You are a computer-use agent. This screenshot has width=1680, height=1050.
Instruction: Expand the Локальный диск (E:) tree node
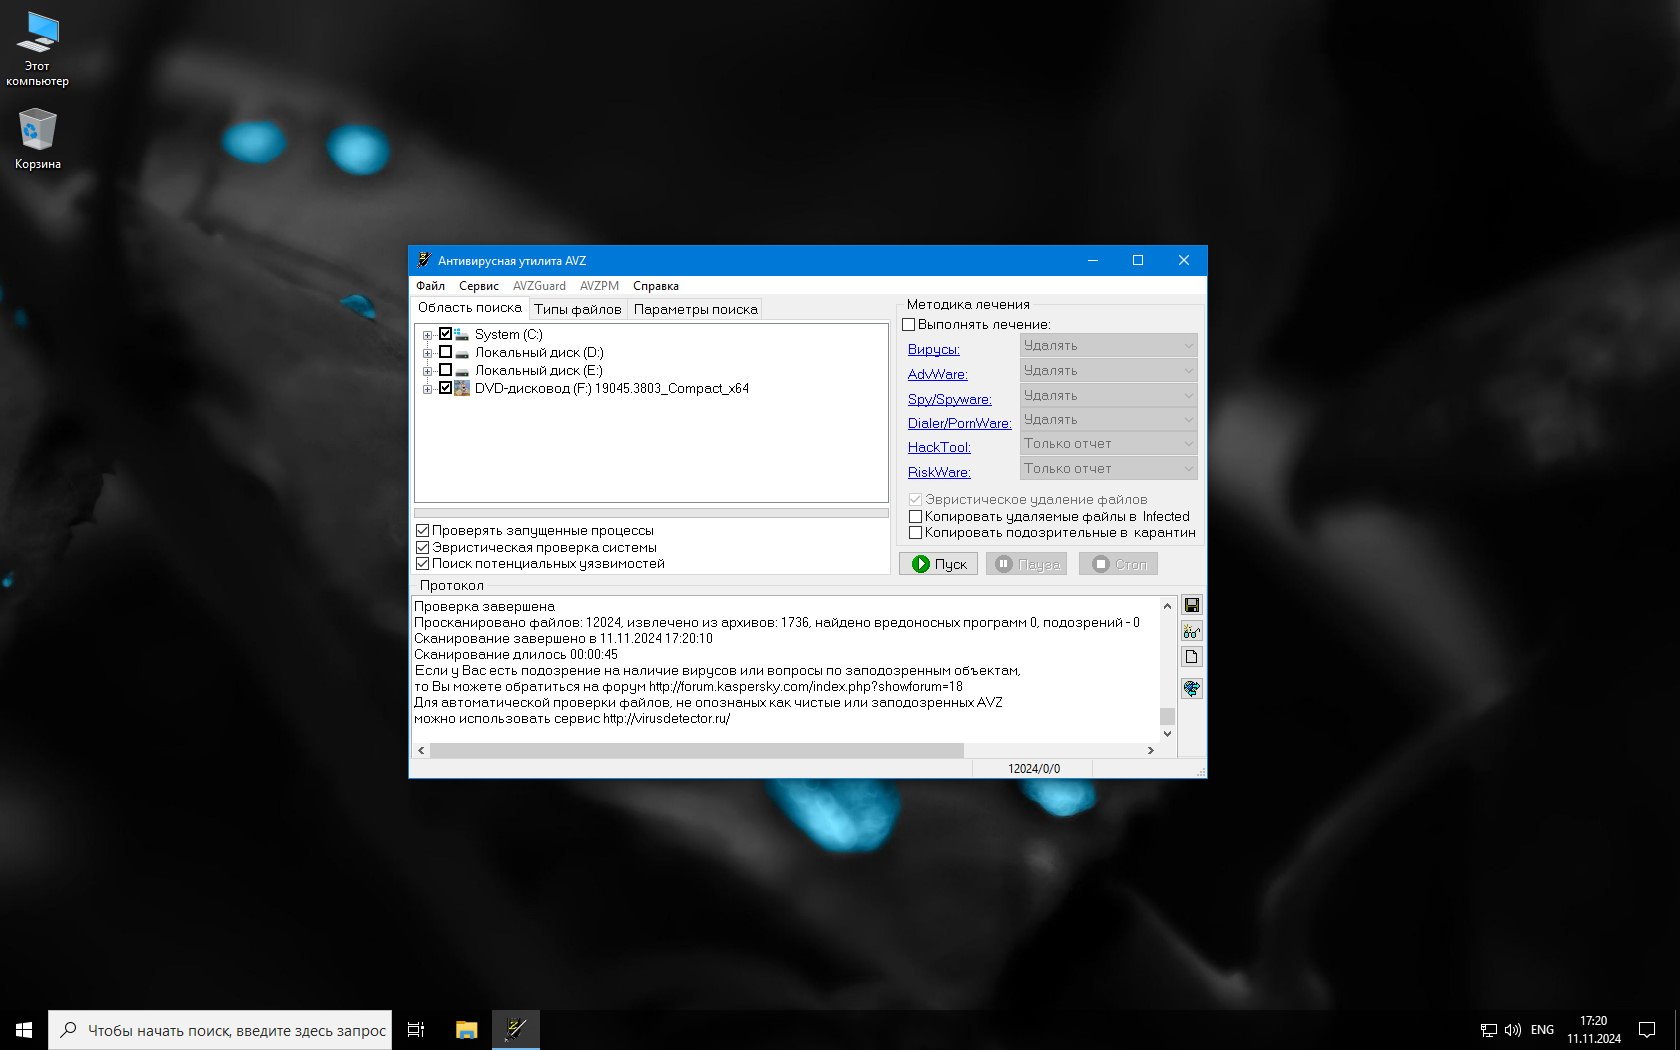427,371
